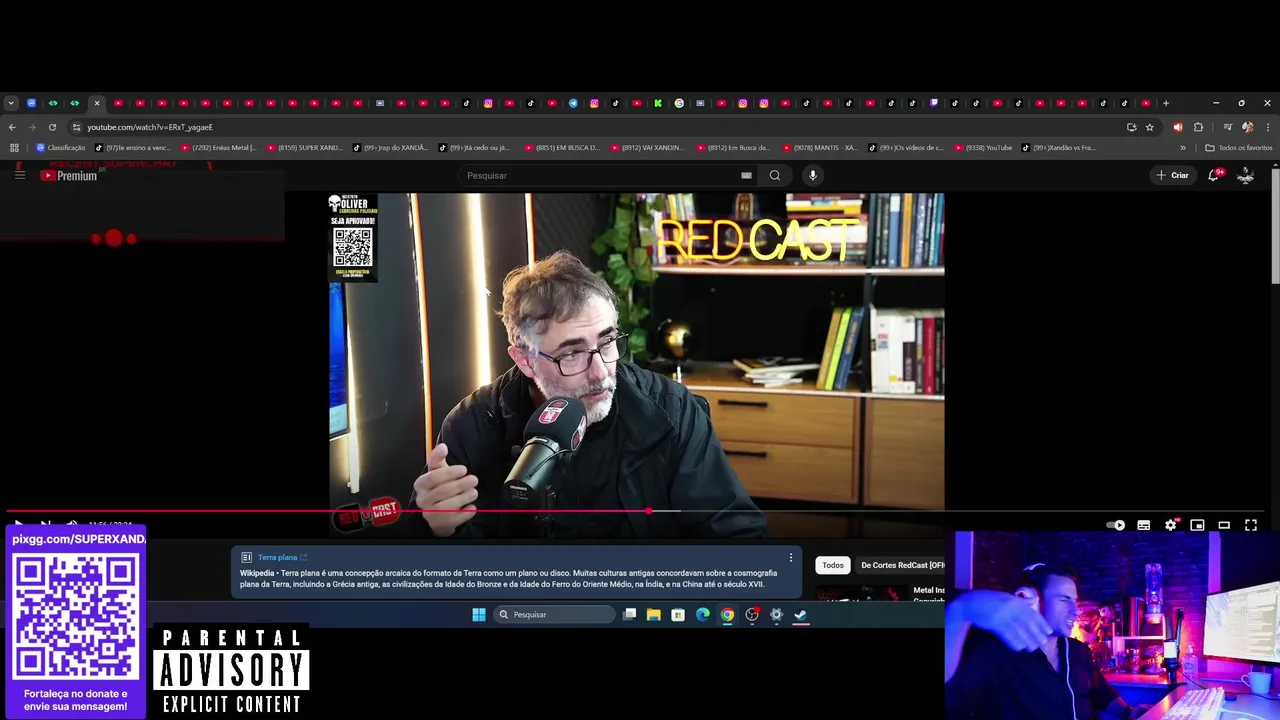The image size is (1280, 720).
Task: Open the '(99+)rap do XANDÃ...' bookmark
Action: pyautogui.click(x=391, y=148)
